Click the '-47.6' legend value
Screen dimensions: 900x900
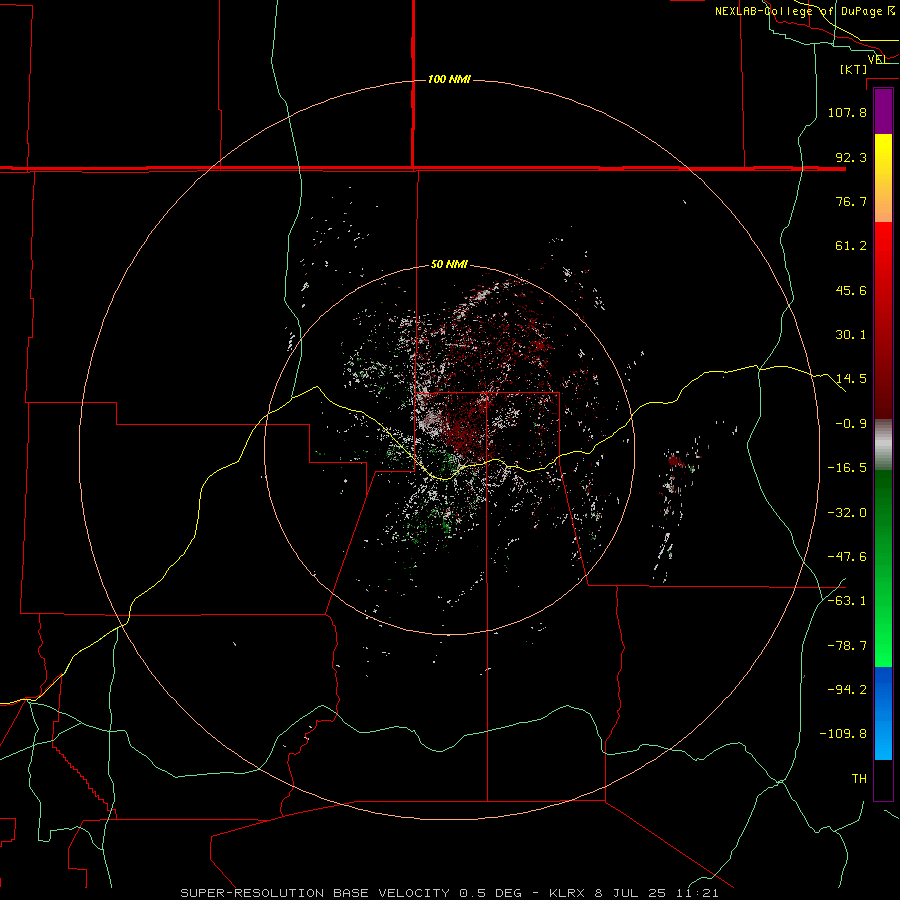pyautogui.click(x=847, y=557)
